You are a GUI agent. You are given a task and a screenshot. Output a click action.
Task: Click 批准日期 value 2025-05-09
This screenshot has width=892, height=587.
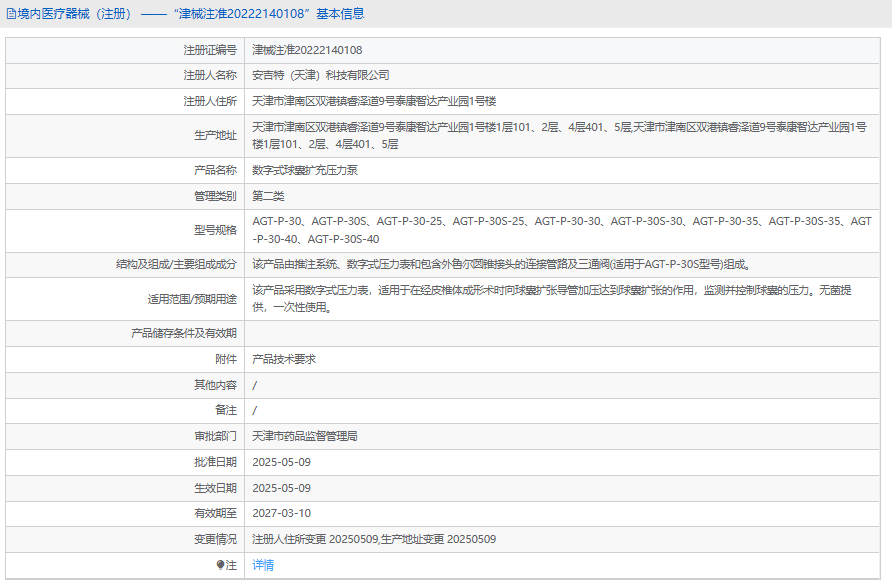[x=282, y=462]
